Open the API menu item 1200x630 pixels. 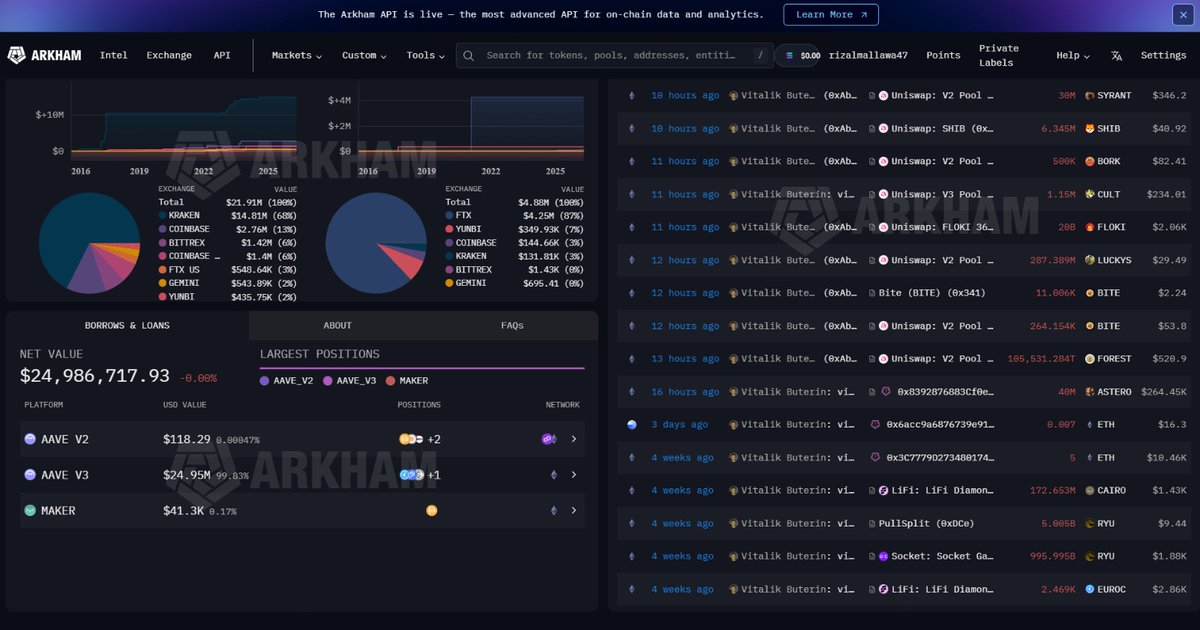point(222,56)
